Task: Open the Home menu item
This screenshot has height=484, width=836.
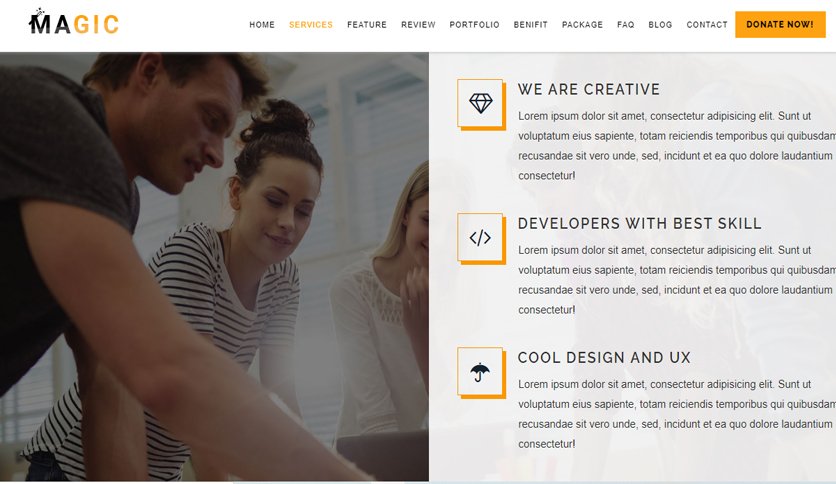Action: click(x=262, y=25)
